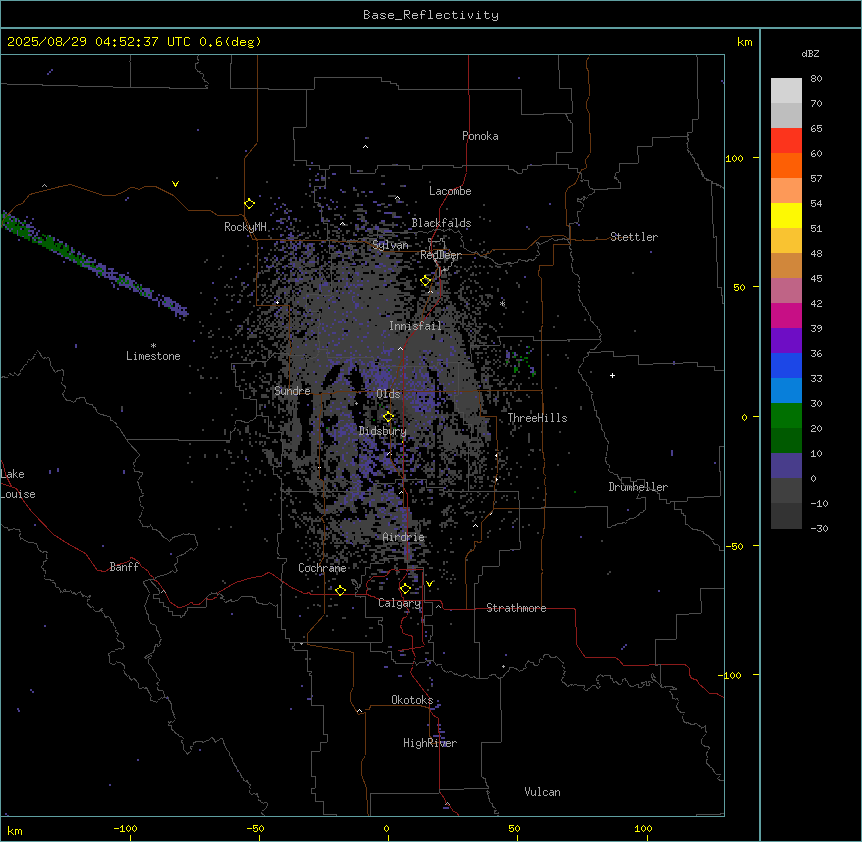Click the RockyMH label
Screen dimensions: 862x842
245,227
